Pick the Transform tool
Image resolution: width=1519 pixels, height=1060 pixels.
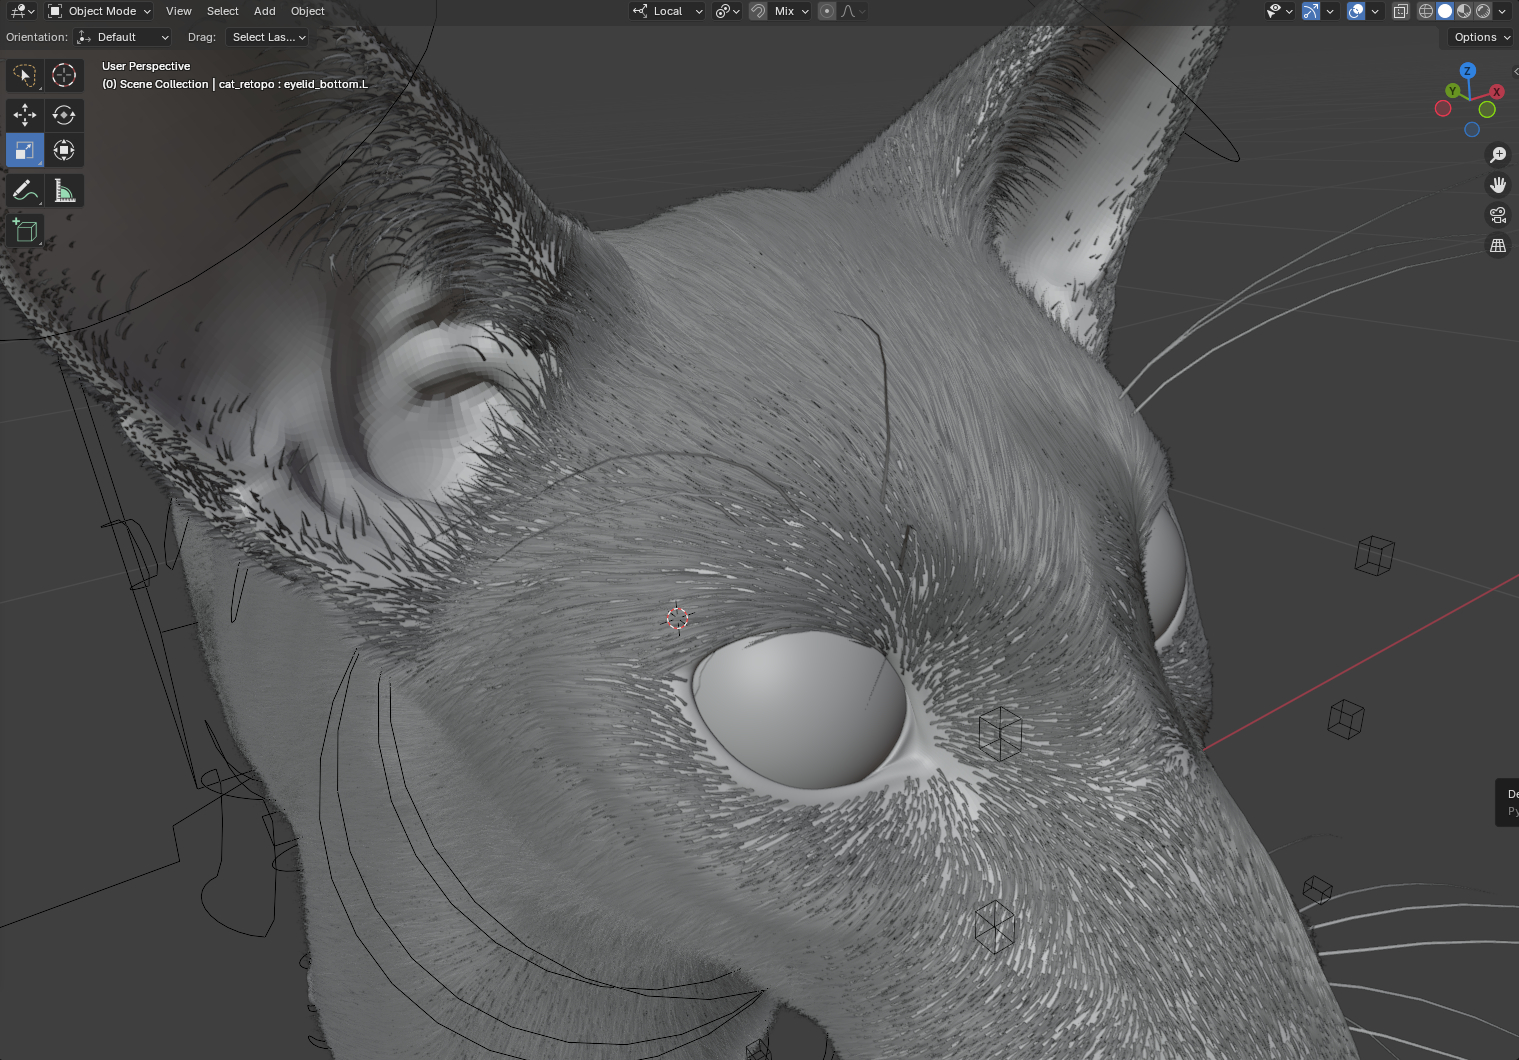tap(64, 150)
